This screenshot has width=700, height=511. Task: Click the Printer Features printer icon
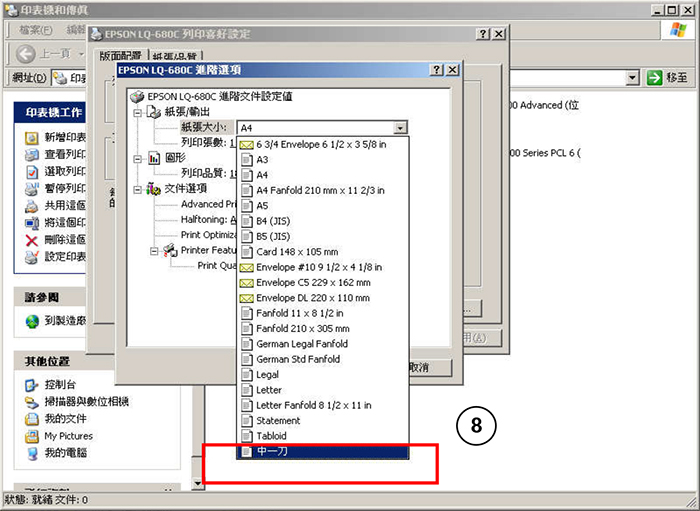pos(170,251)
